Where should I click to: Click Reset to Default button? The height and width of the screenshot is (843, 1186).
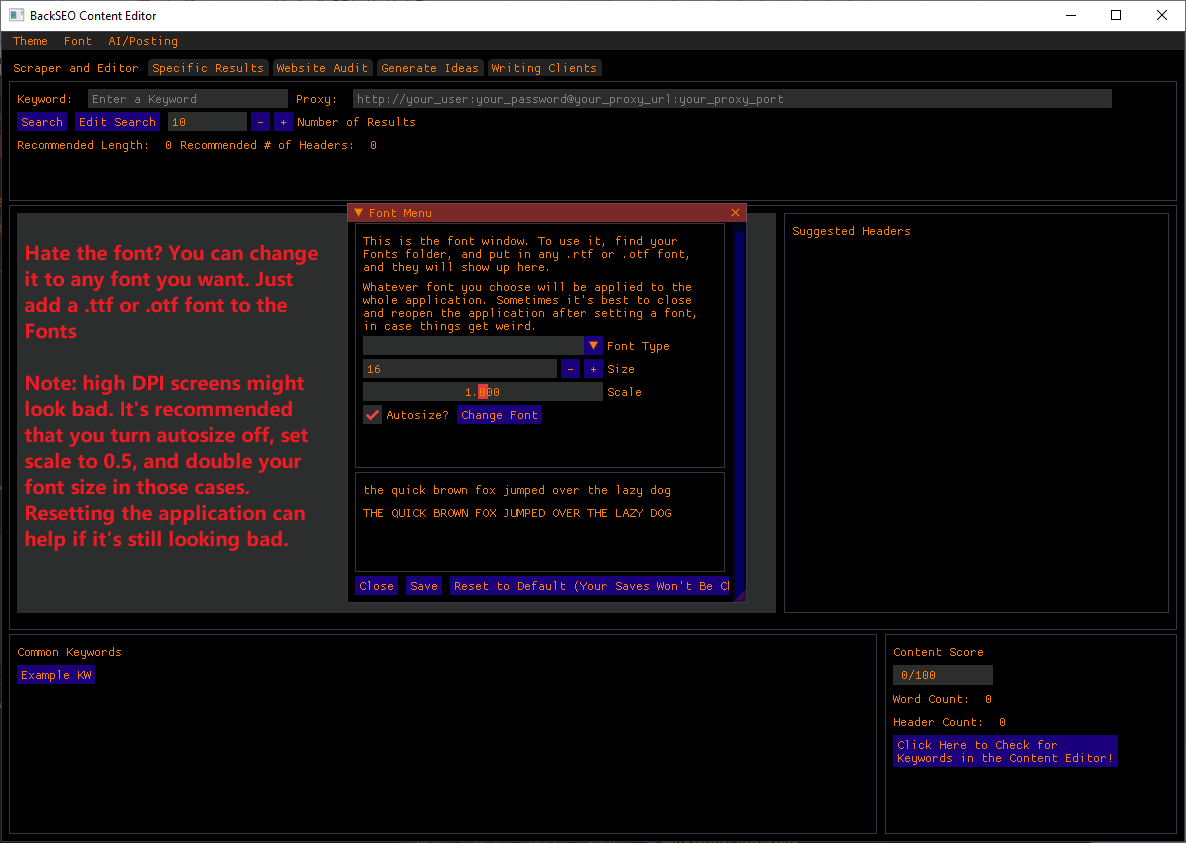click(590, 586)
